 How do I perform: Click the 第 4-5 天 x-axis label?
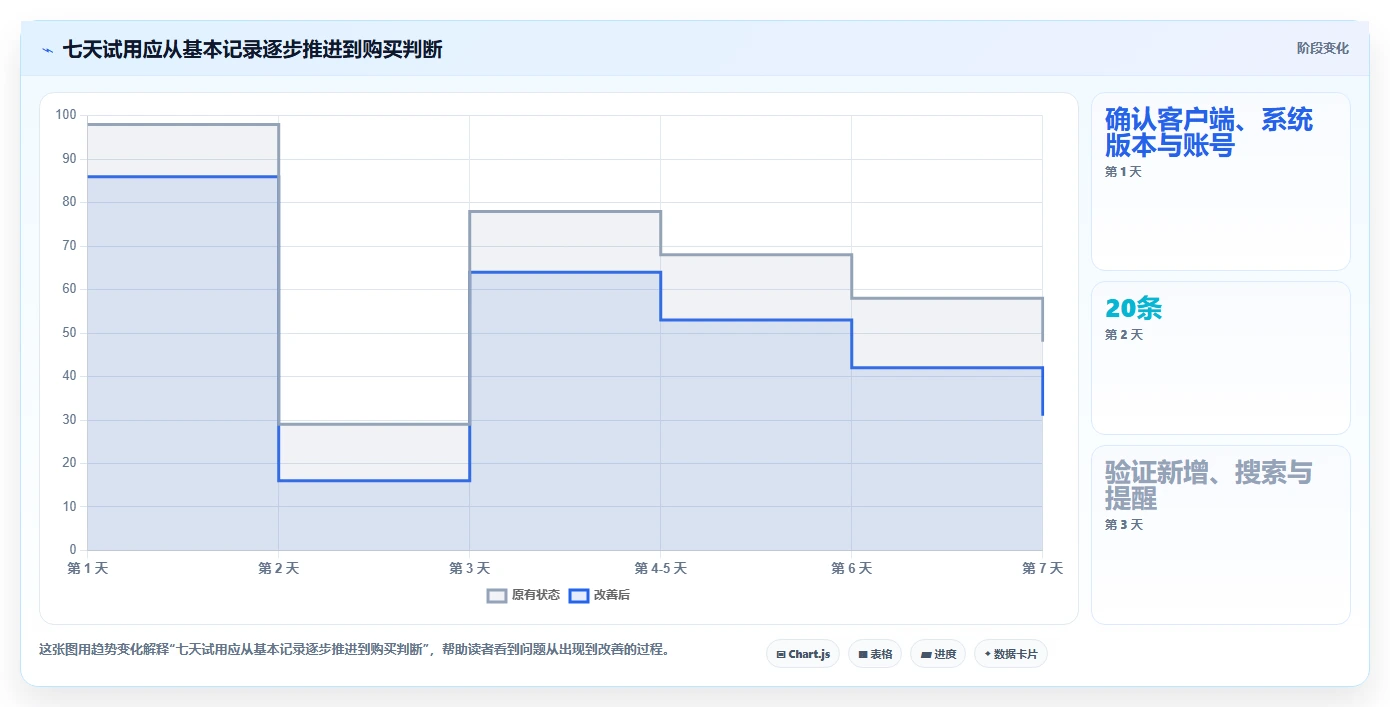pos(660,568)
